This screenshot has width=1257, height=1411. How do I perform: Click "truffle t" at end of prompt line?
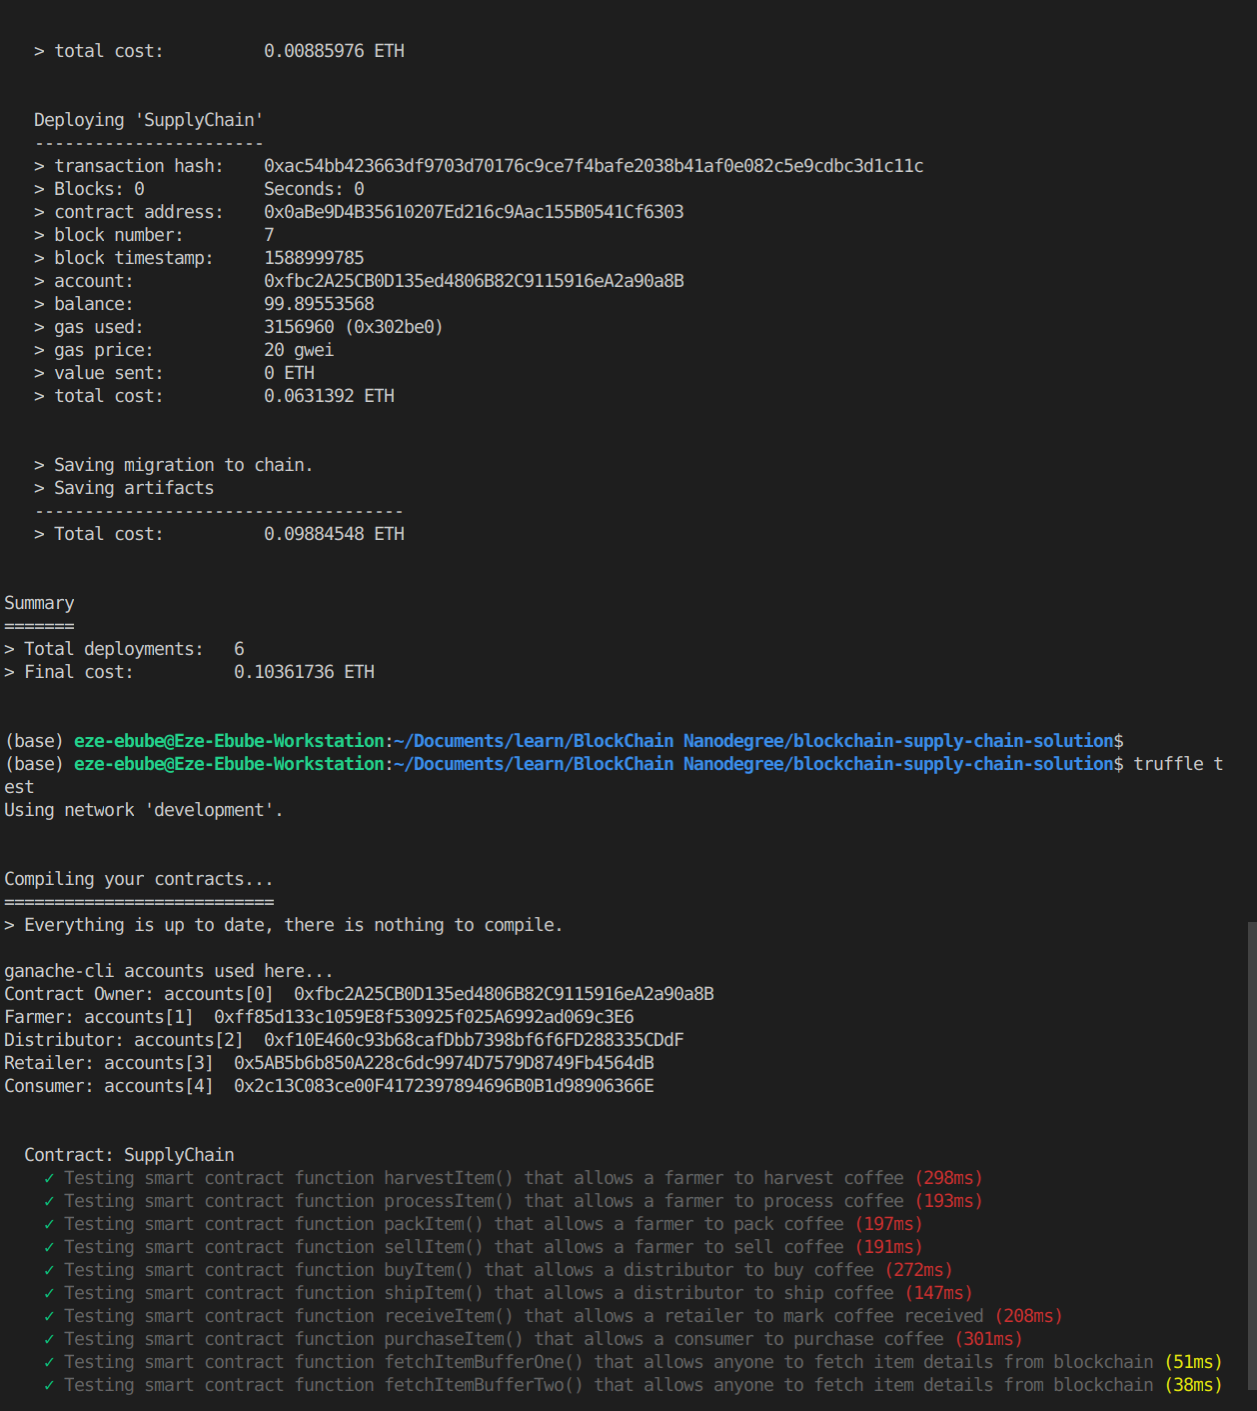coord(1178,764)
